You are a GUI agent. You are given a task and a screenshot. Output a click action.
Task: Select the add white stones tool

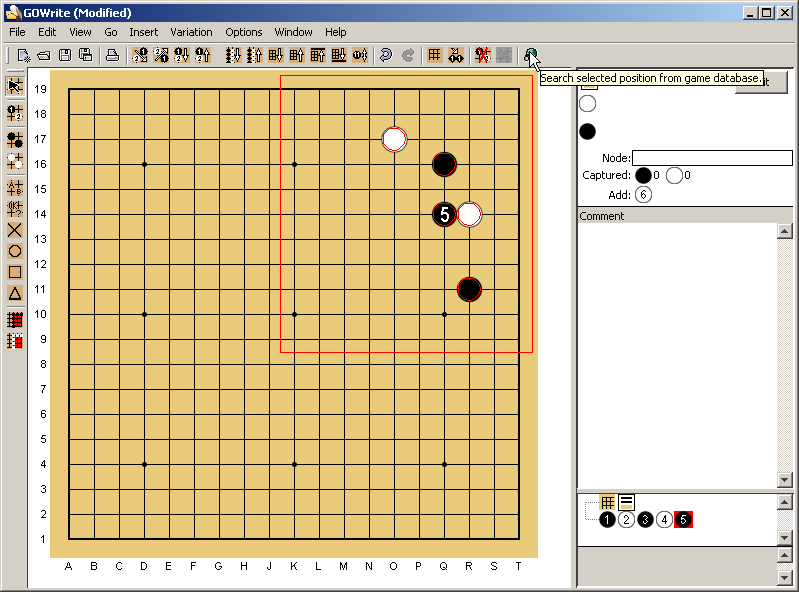coord(15,160)
